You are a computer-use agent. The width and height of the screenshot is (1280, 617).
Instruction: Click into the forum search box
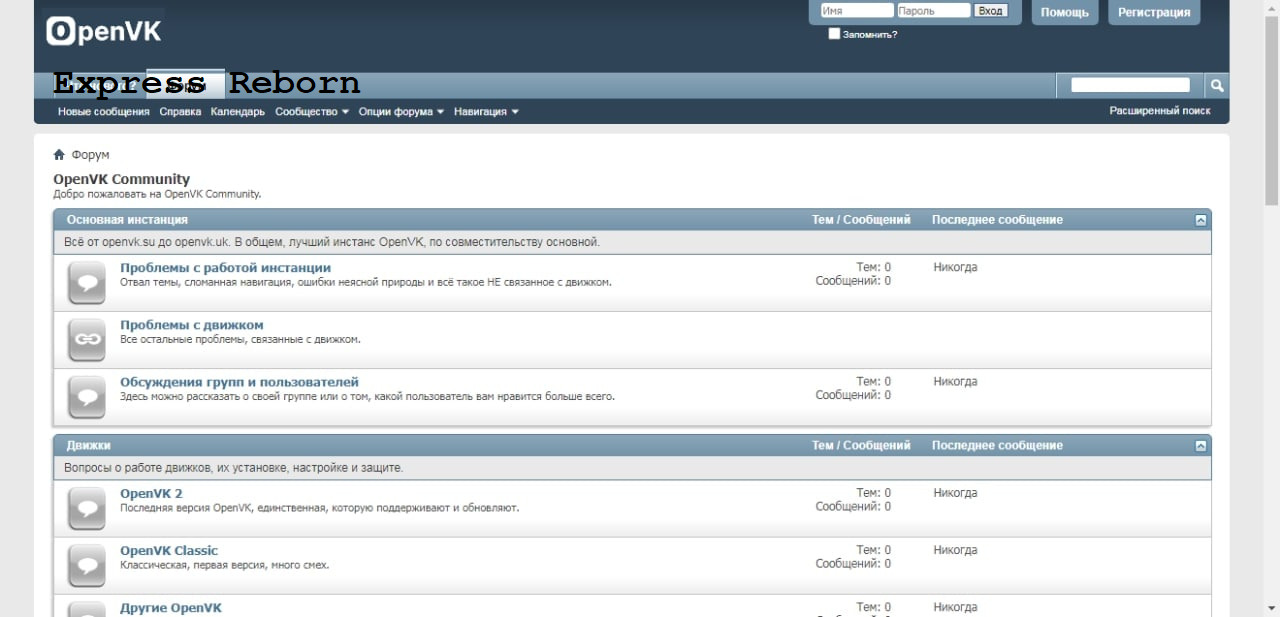(1131, 85)
